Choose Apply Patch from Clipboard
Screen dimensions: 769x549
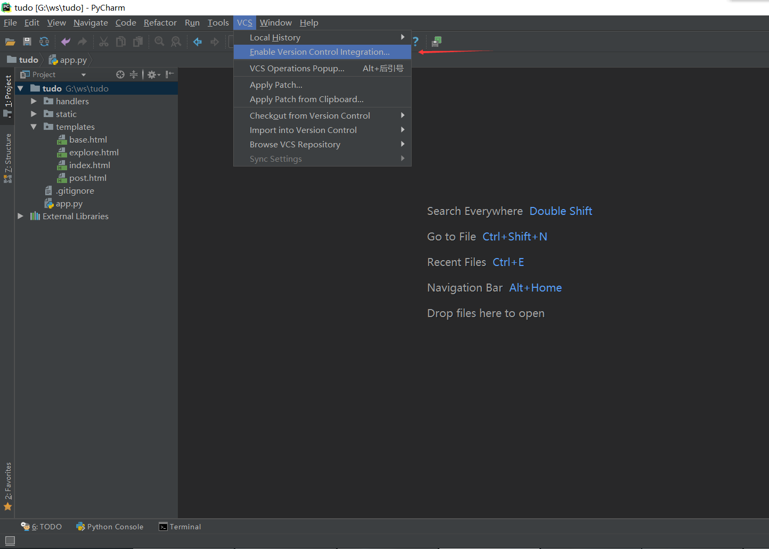click(x=322, y=99)
